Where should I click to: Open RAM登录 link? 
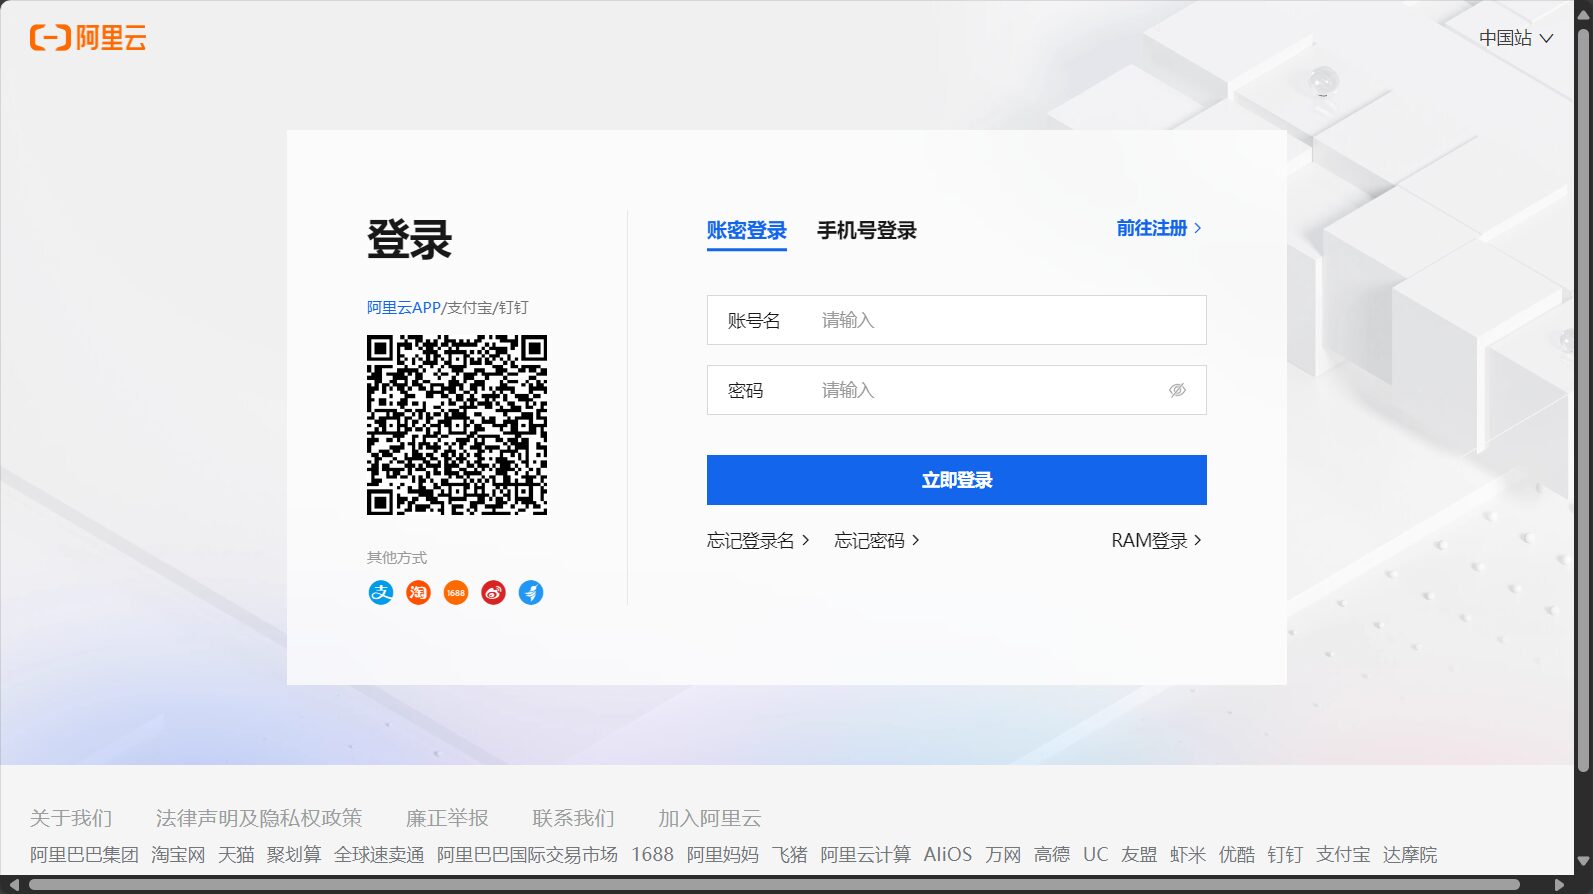point(1157,540)
